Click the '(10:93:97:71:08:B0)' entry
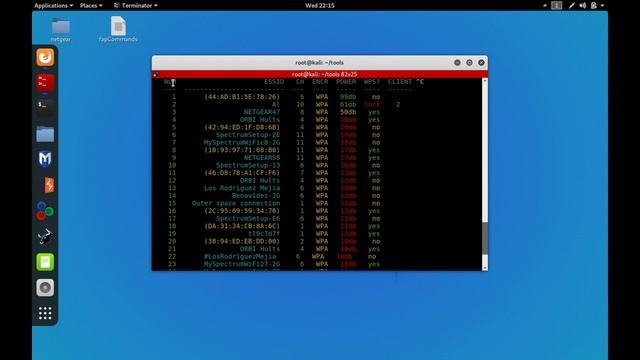Screen dimensions: 640x360 242,150
